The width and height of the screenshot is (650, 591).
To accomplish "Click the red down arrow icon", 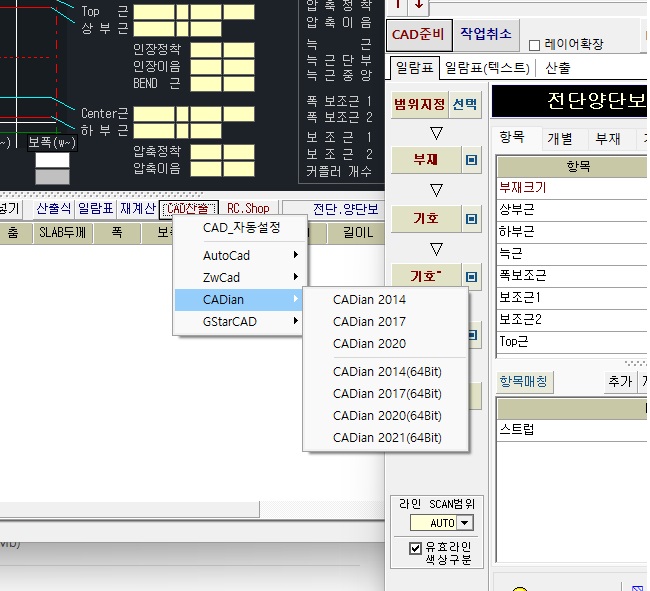I will [x=418, y=5].
